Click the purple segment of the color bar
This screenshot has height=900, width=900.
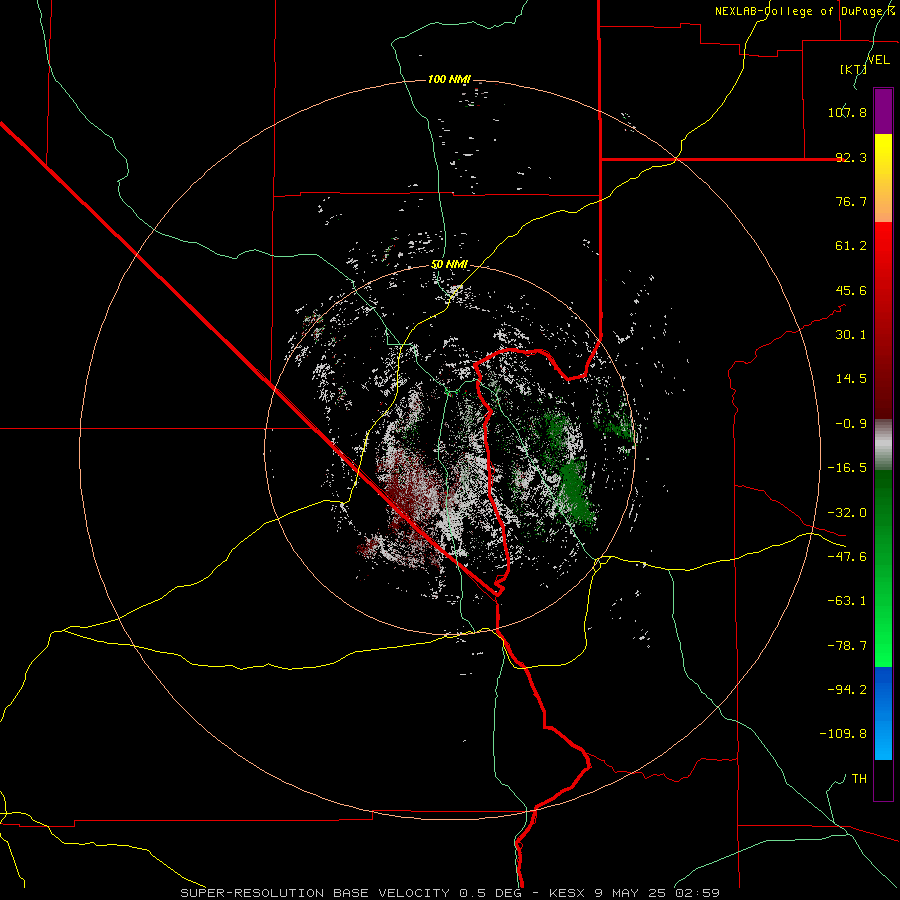click(883, 111)
